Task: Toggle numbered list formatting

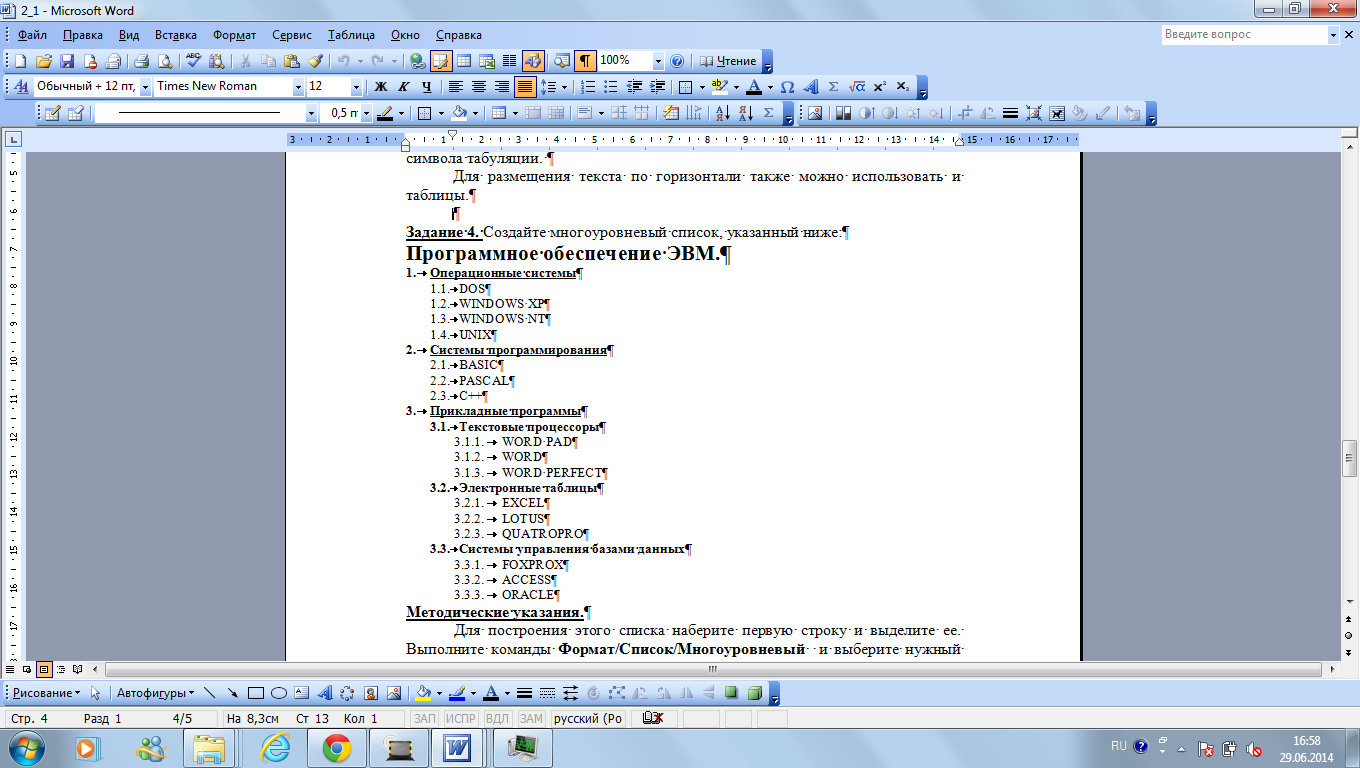Action: coord(588,87)
